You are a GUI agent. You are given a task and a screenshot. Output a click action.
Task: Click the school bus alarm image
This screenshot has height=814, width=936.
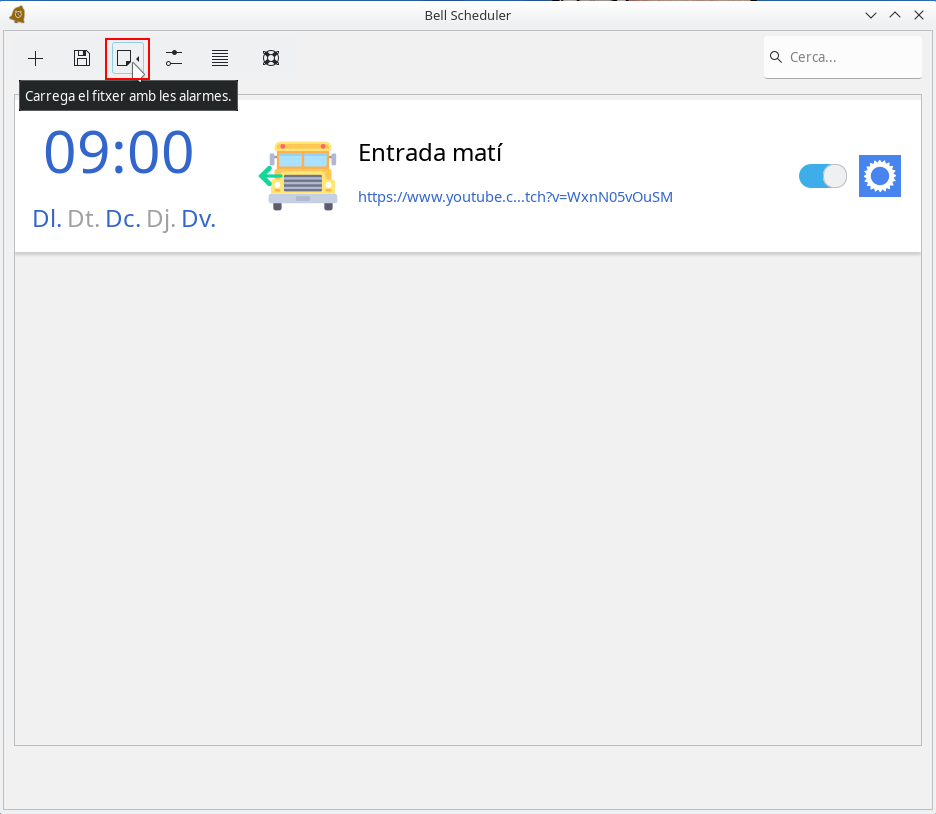pos(302,176)
